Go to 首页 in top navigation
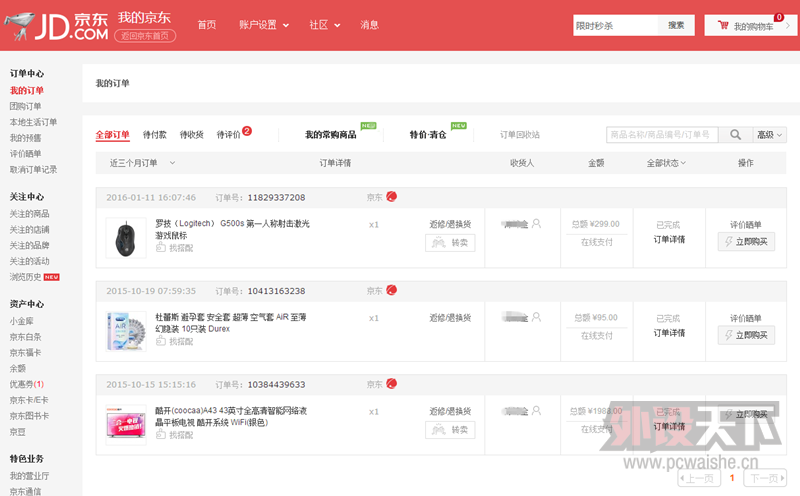The height and width of the screenshot is (496, 800). [207, 25]
